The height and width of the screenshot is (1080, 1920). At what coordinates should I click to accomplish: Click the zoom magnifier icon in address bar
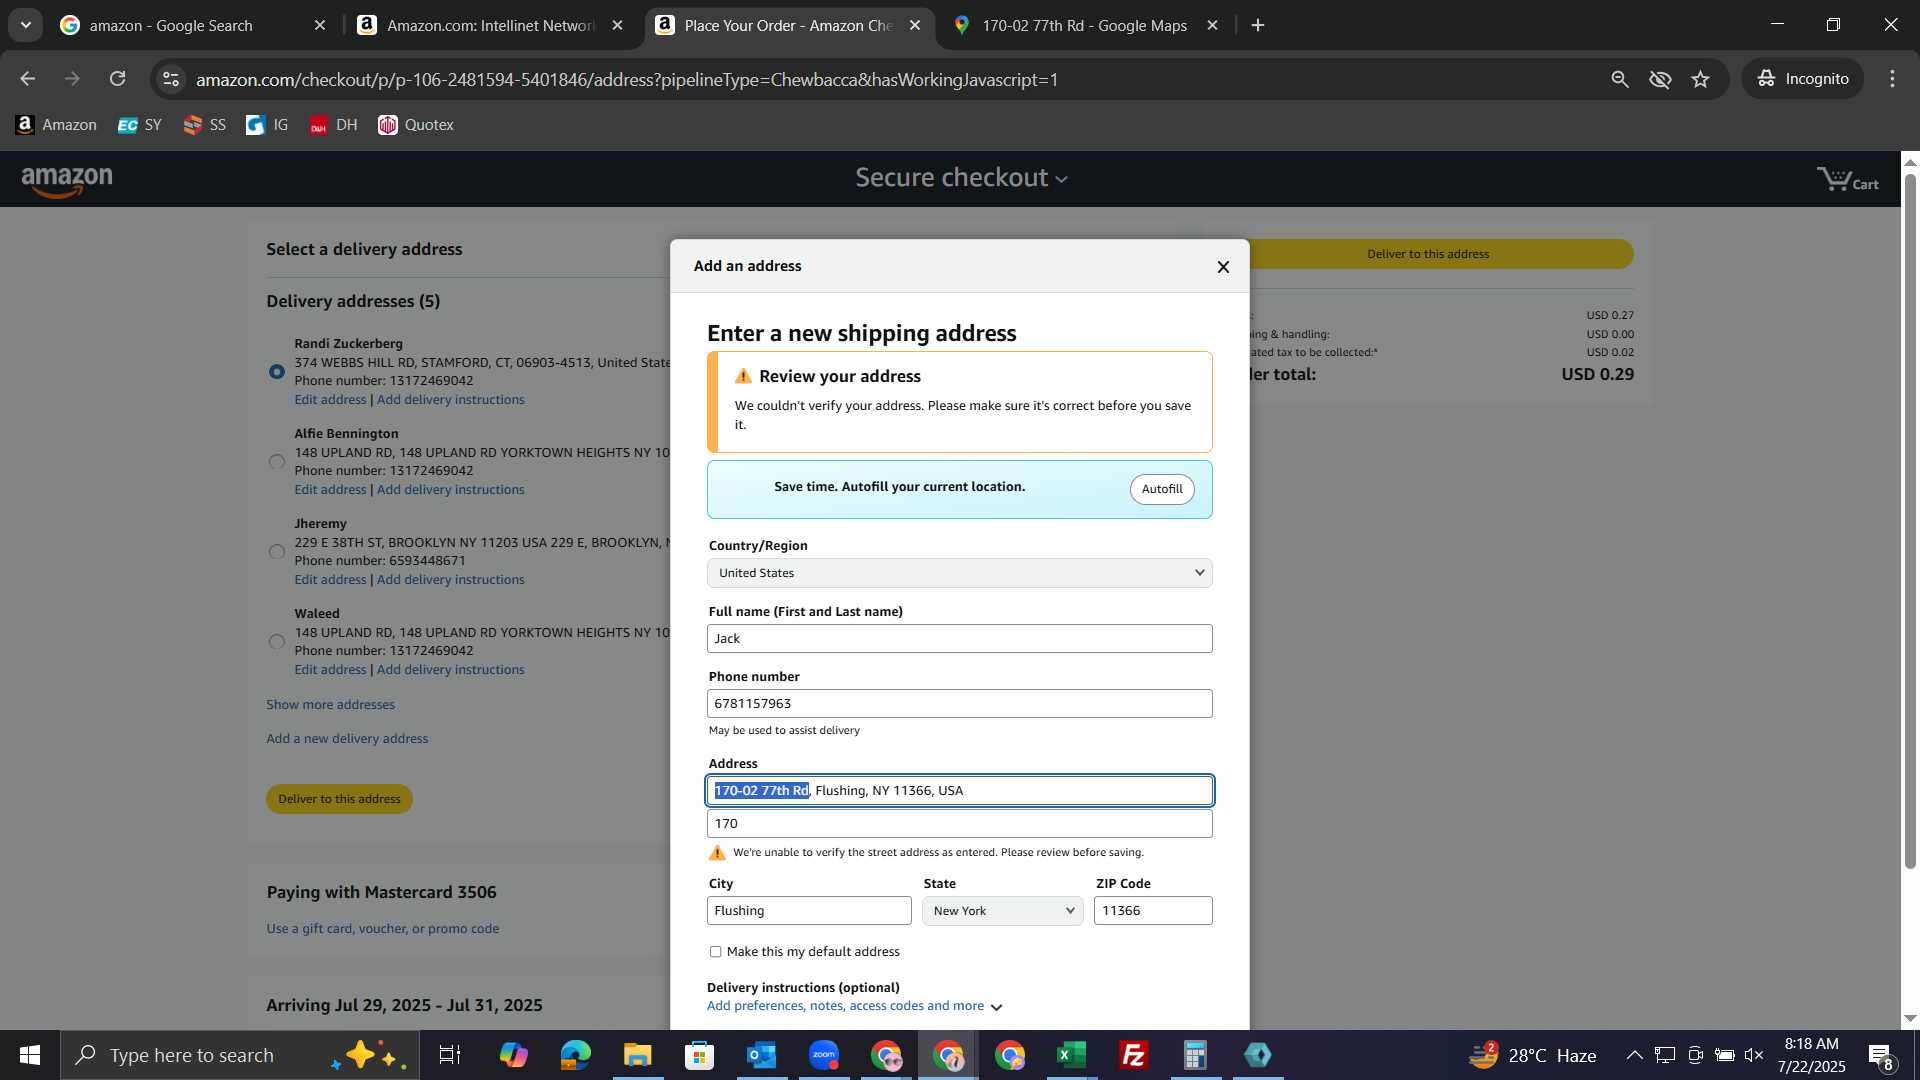click(x=1620, y=79)
